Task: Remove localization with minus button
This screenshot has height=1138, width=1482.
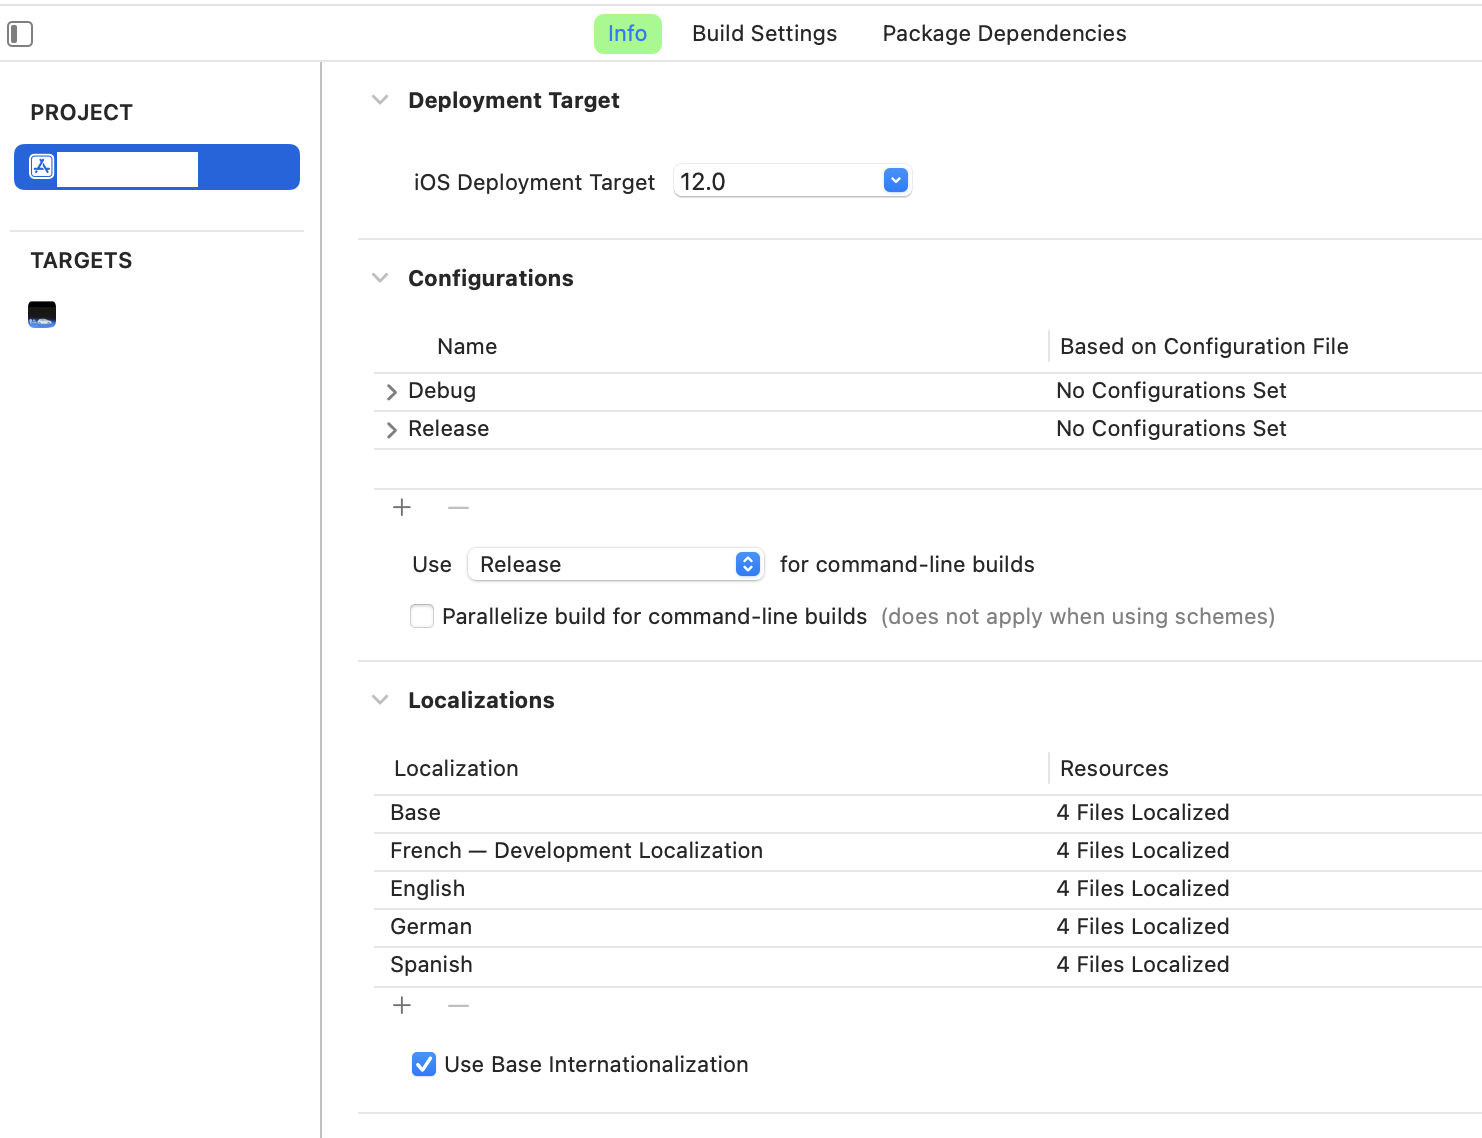Action: point(458,1006)
